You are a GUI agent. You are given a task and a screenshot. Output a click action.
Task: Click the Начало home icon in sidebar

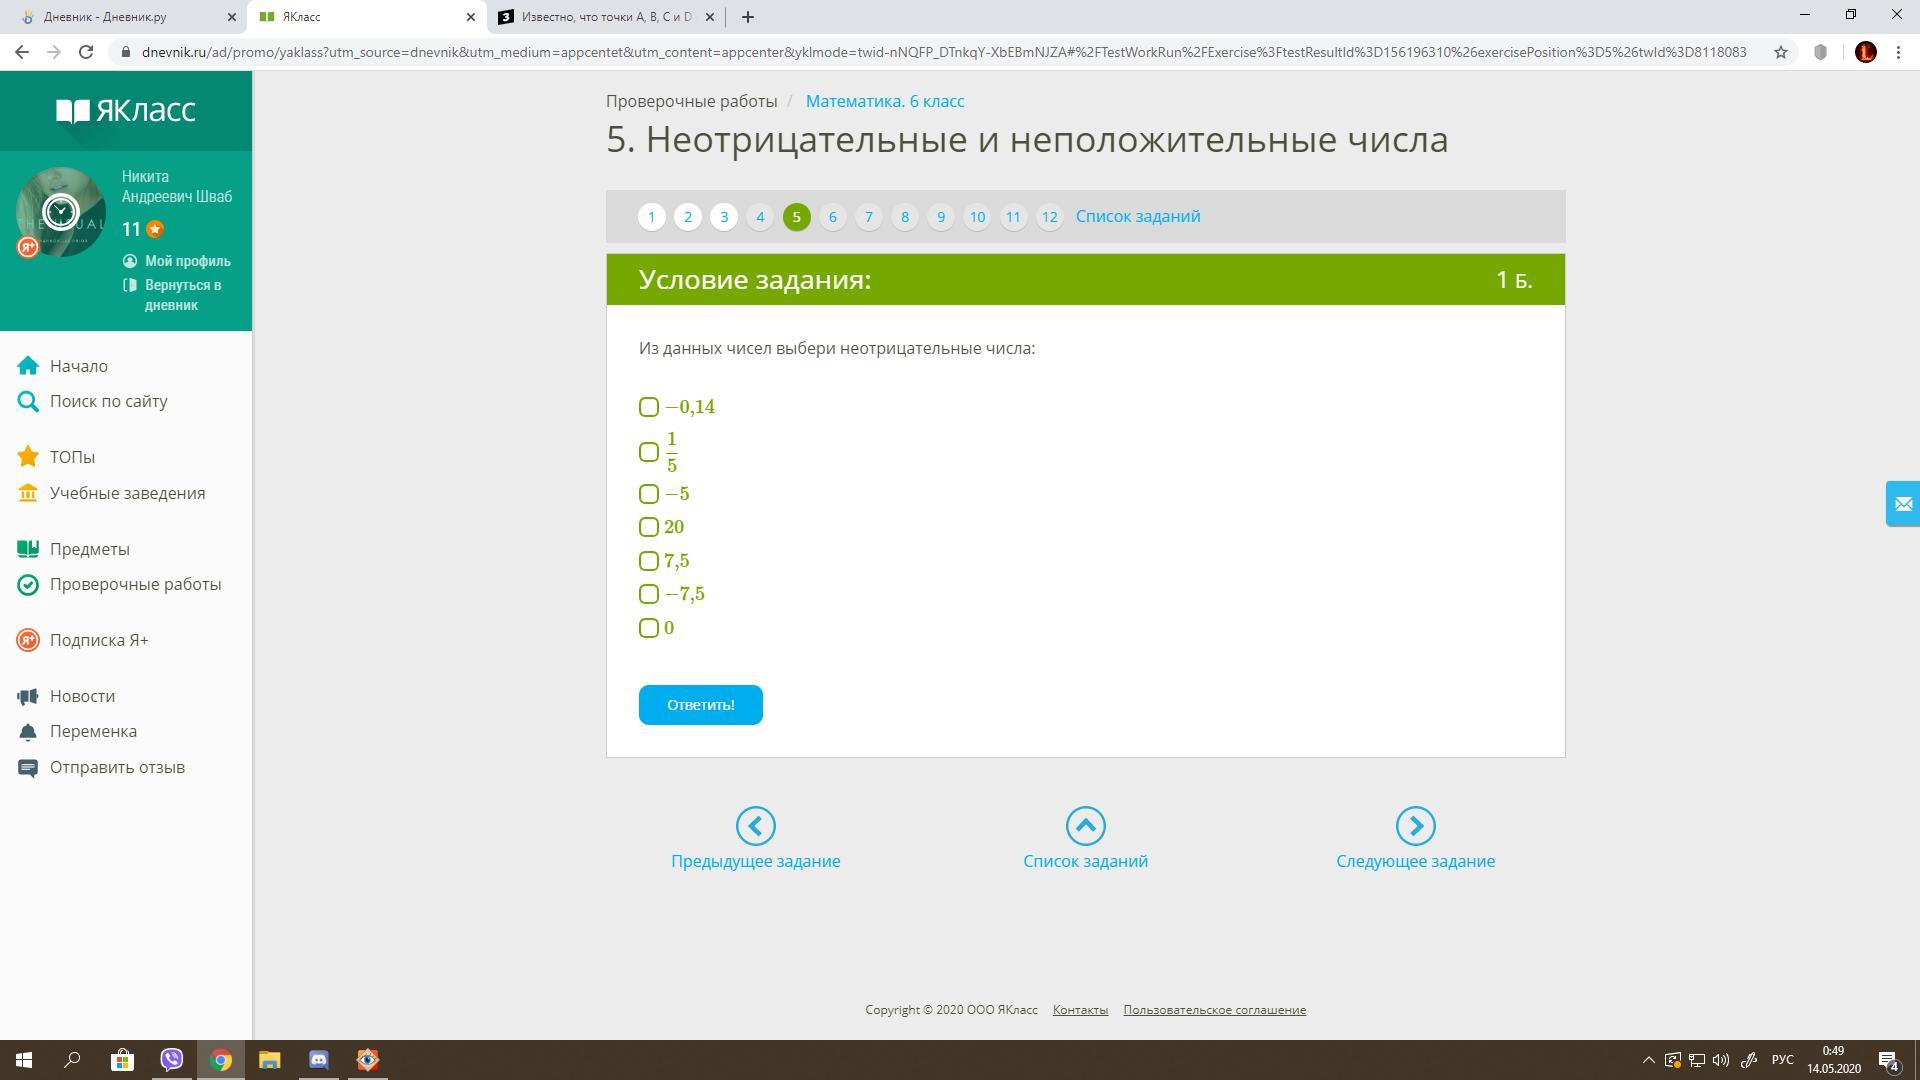pos(28,366)
